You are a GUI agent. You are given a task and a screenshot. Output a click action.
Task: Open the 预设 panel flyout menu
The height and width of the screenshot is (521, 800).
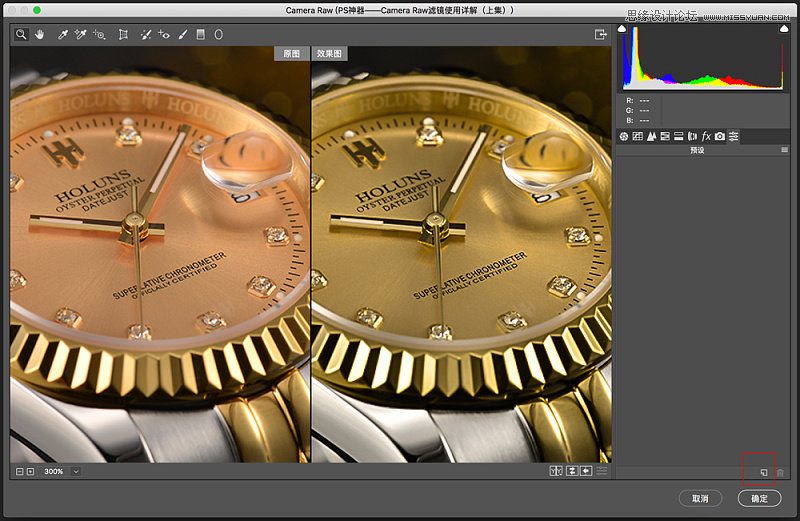(784, 150)
